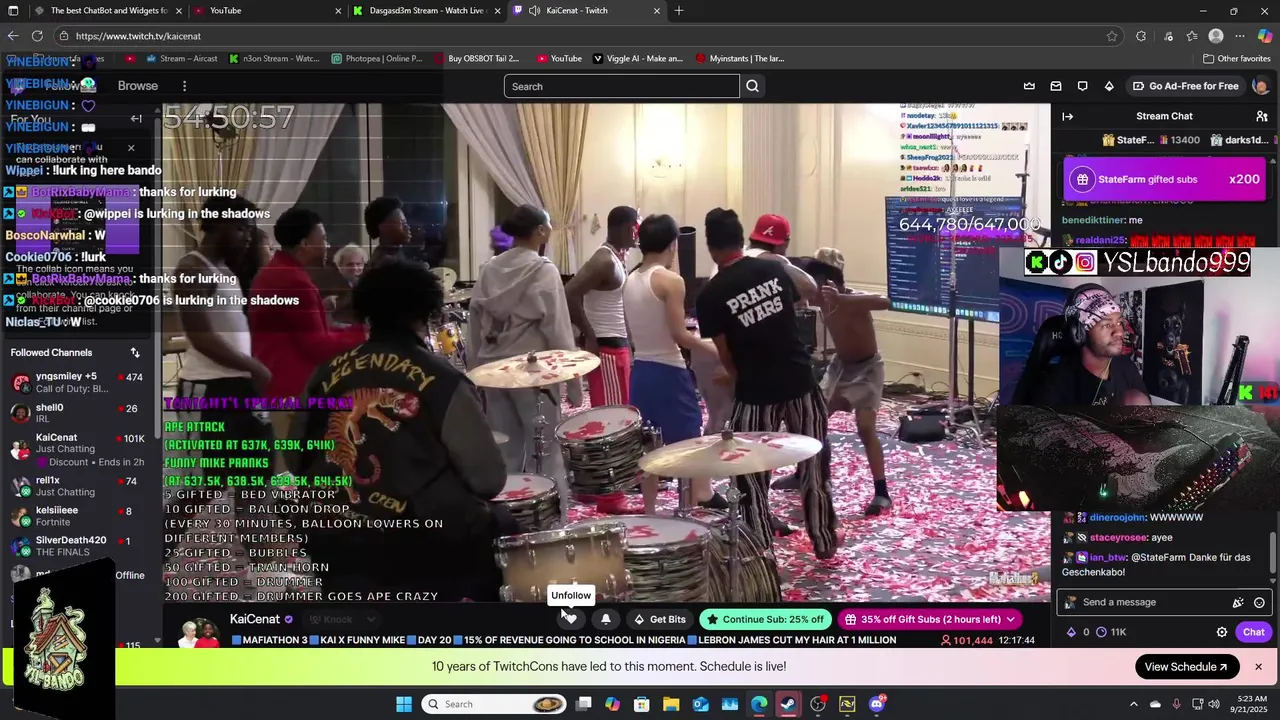Switch to the best ChatBot and Widgets tab

(x=108, y=10)
